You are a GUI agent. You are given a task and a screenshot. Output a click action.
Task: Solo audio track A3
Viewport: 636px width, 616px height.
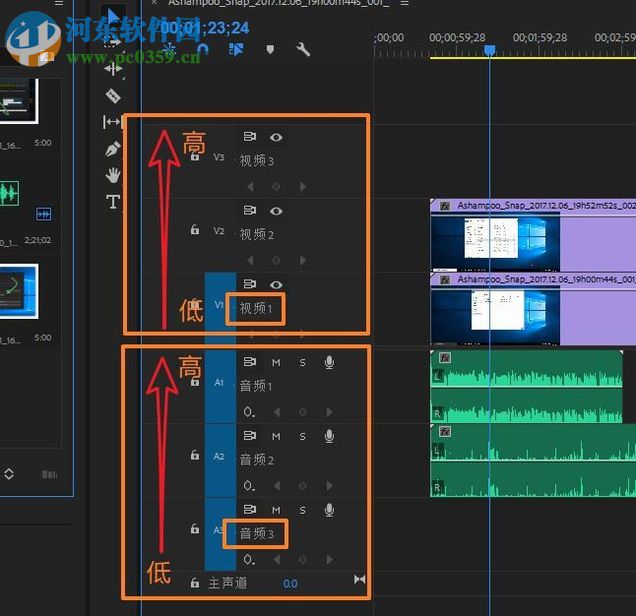[302, 510]
